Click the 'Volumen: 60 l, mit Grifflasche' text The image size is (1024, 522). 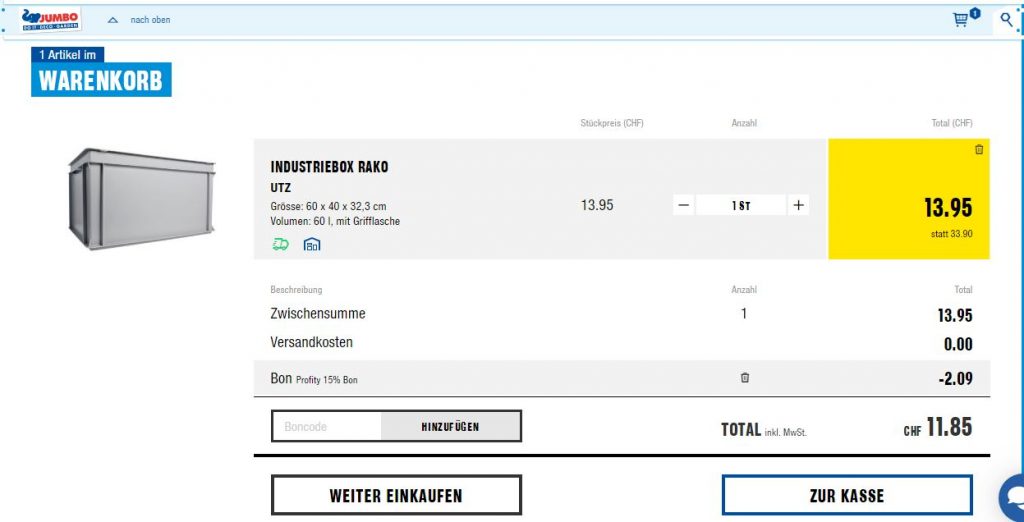click(335, 221)
